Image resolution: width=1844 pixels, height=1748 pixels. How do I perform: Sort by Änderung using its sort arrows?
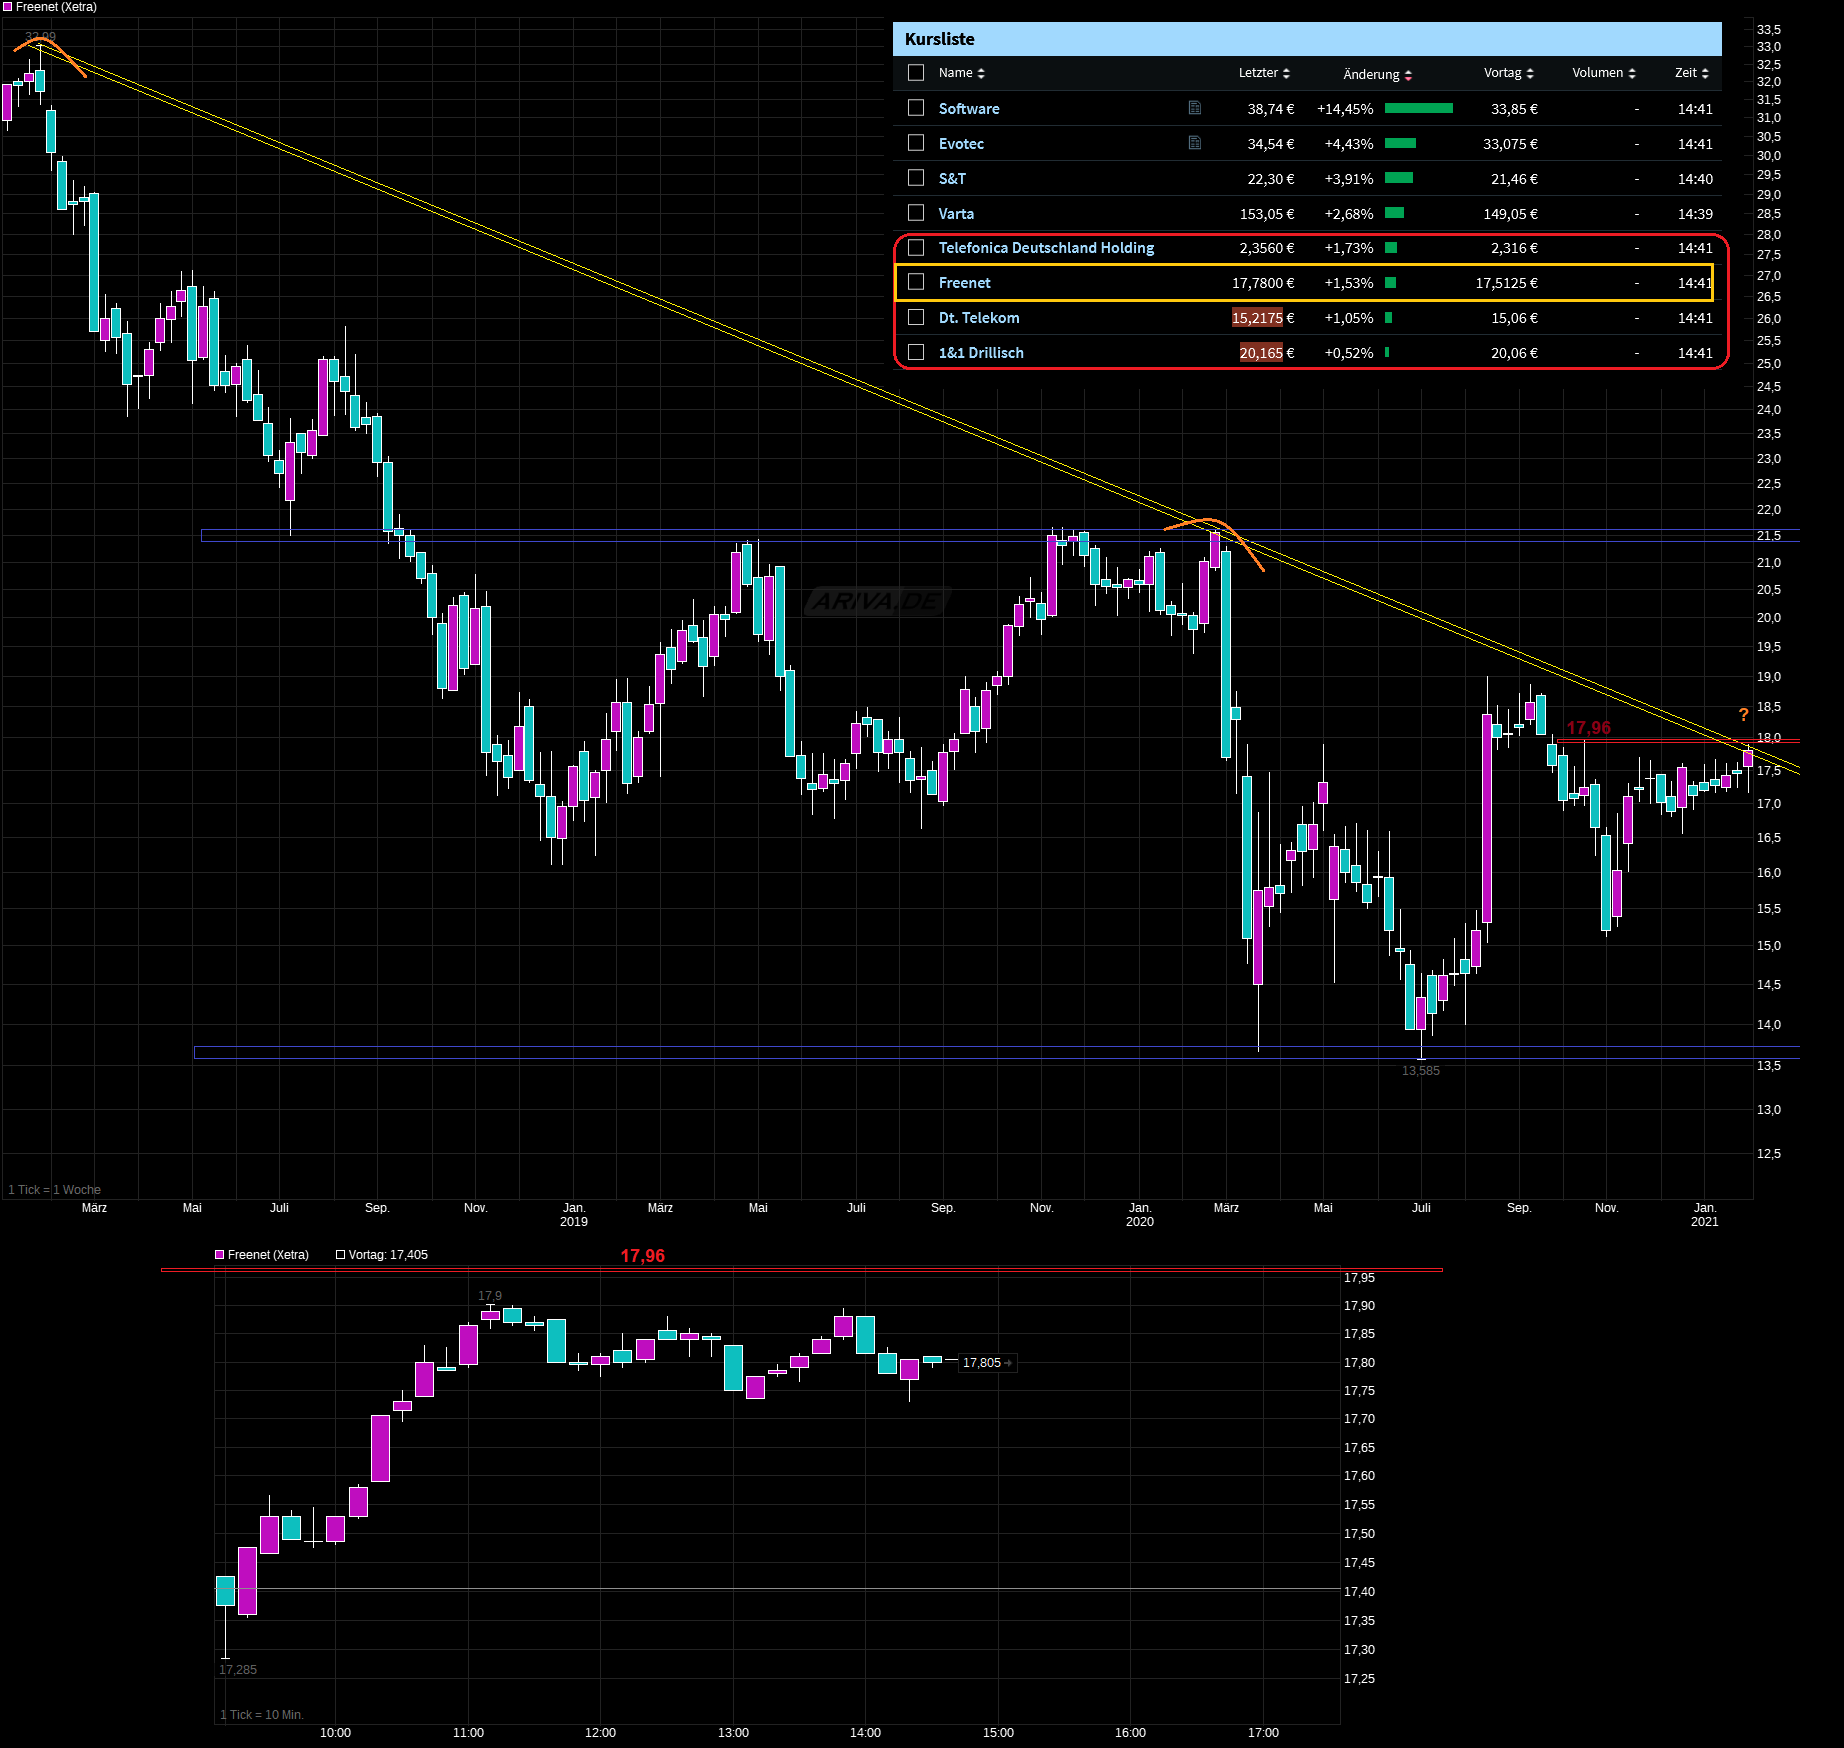point(1408,75)
